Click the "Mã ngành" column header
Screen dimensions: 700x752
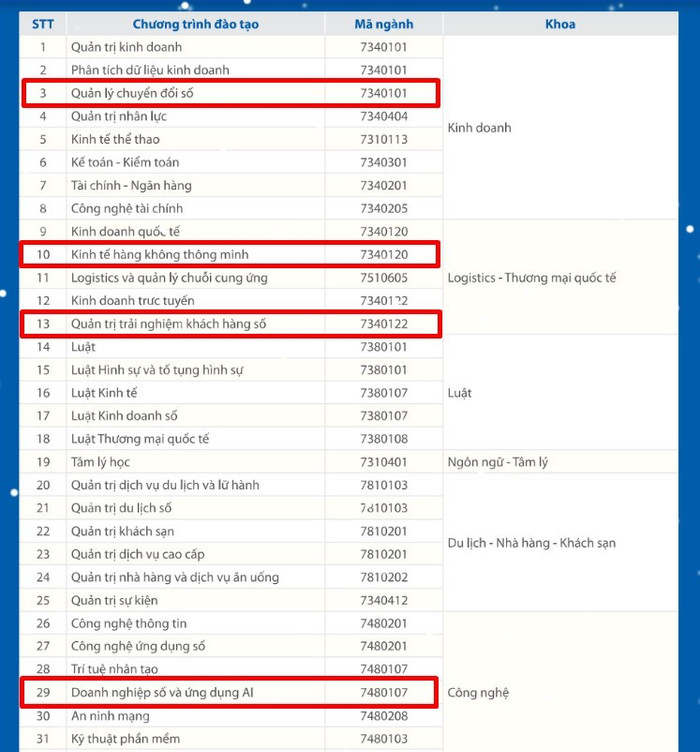click(x=384, y=24)
